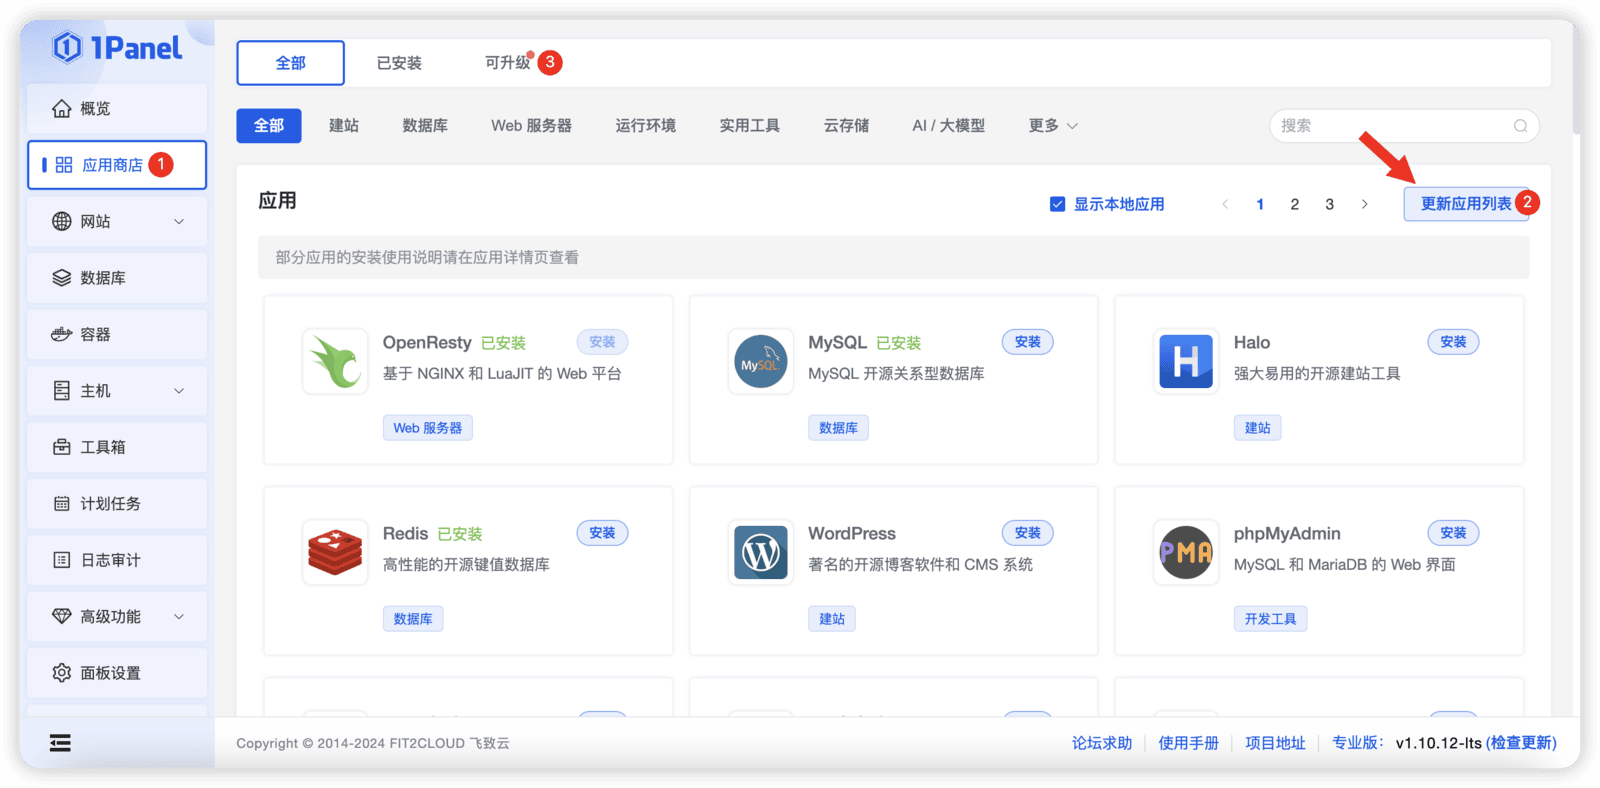Open the phpMyAdmin app icon

coord(1186,552)
